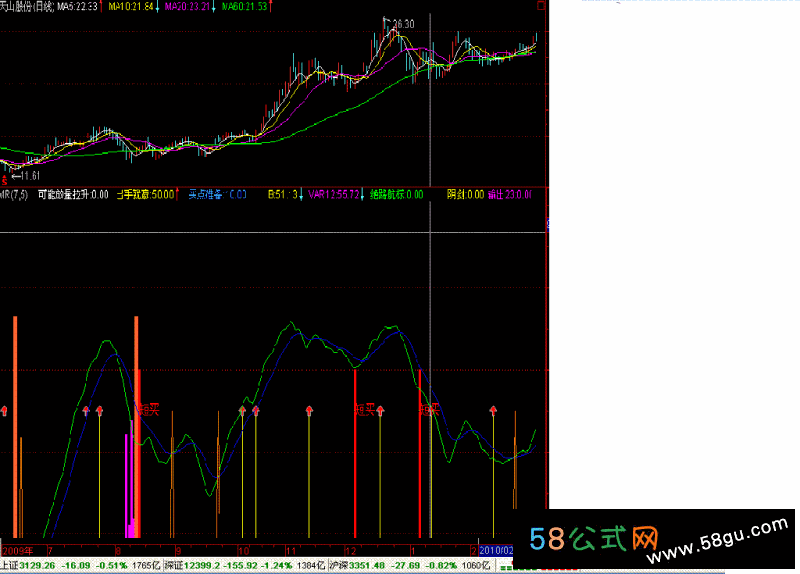The height and width of the screenshot is (574, 800).
Task: Click the B:51 indicator value
Action: coord(283,194)
